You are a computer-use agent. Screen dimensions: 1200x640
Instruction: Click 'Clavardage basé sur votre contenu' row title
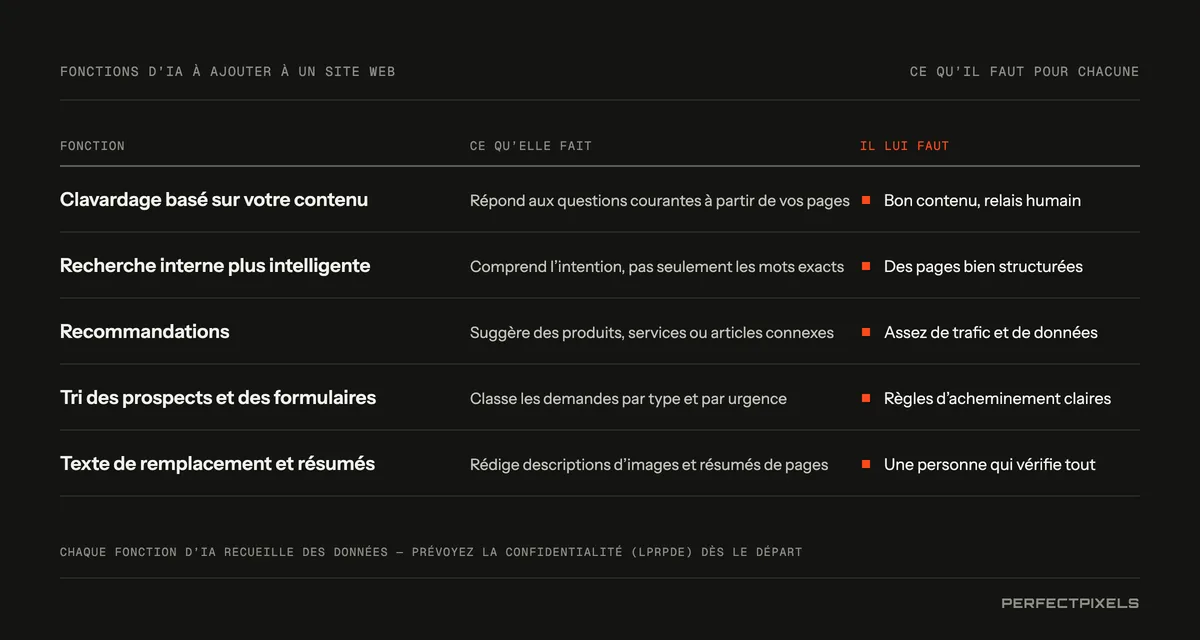click(x=214, y=200)
